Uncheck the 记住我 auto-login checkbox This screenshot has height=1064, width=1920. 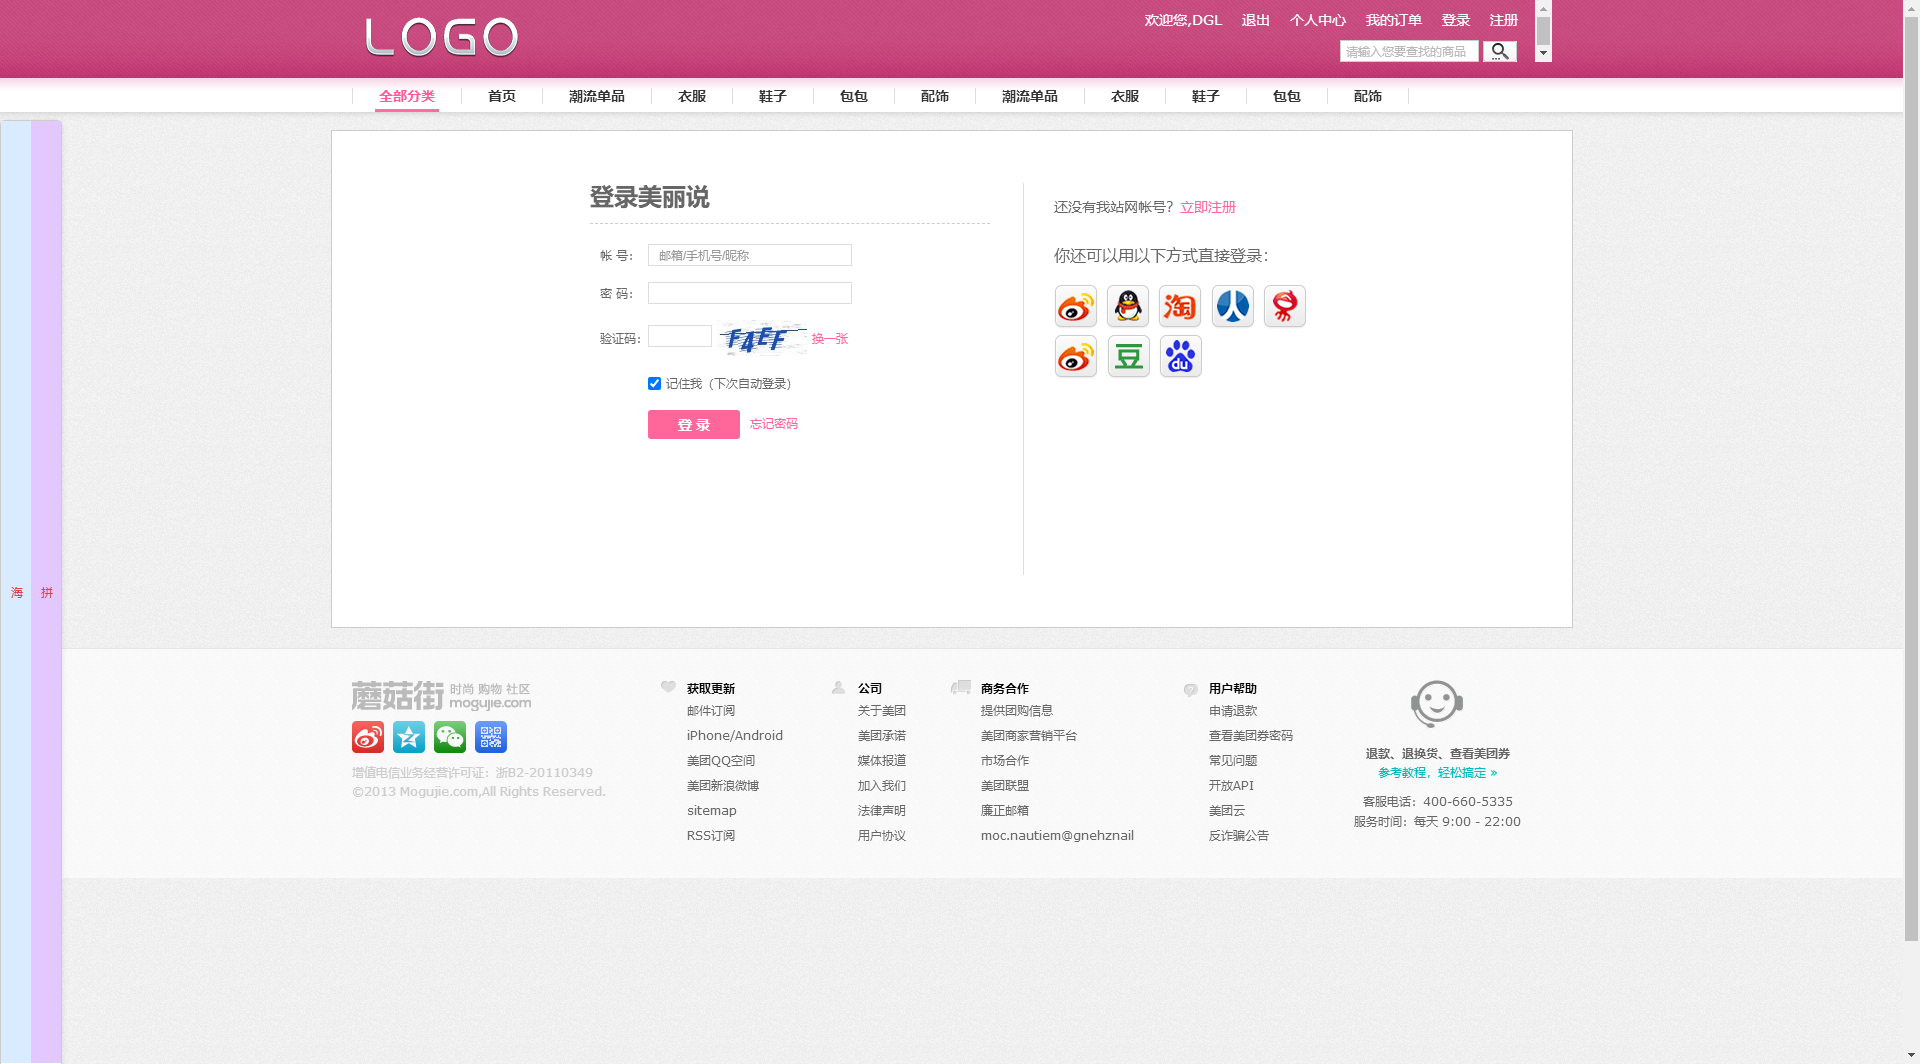click(654, 383)
